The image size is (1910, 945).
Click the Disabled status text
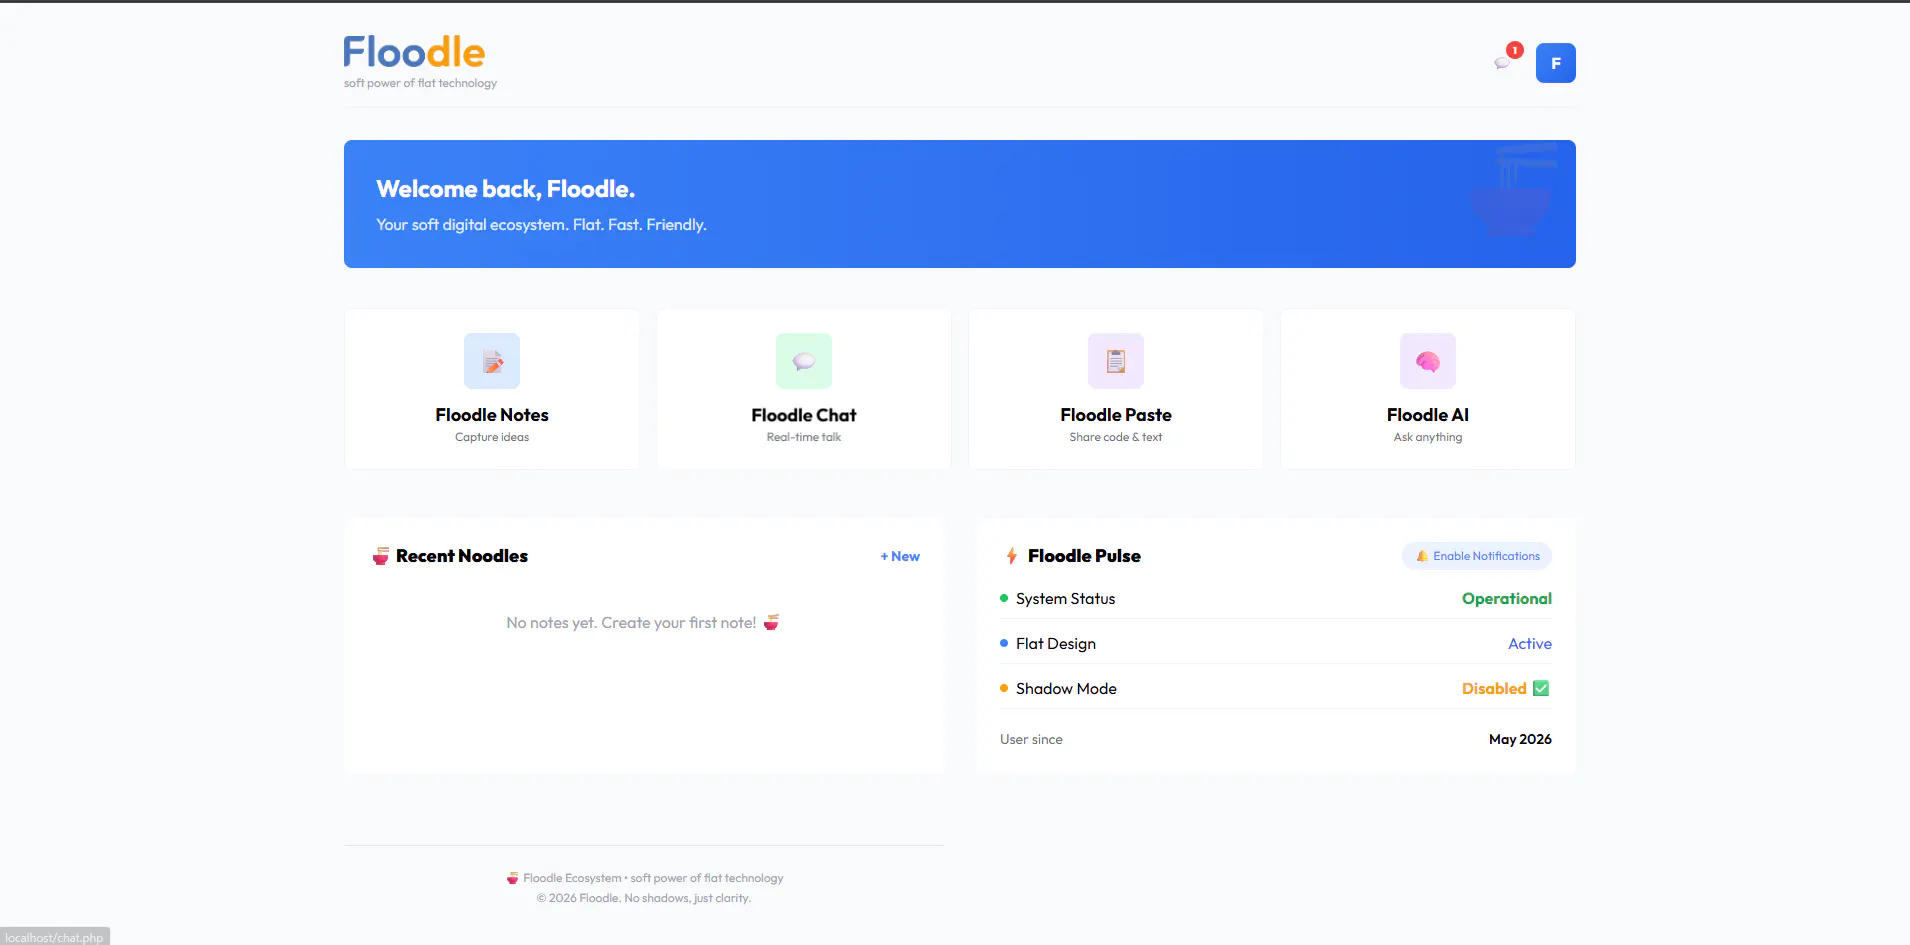[x=1494, y=689]
